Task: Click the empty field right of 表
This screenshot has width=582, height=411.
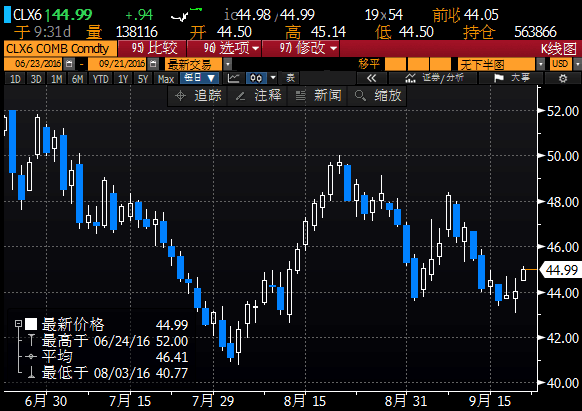Action: 327,78
